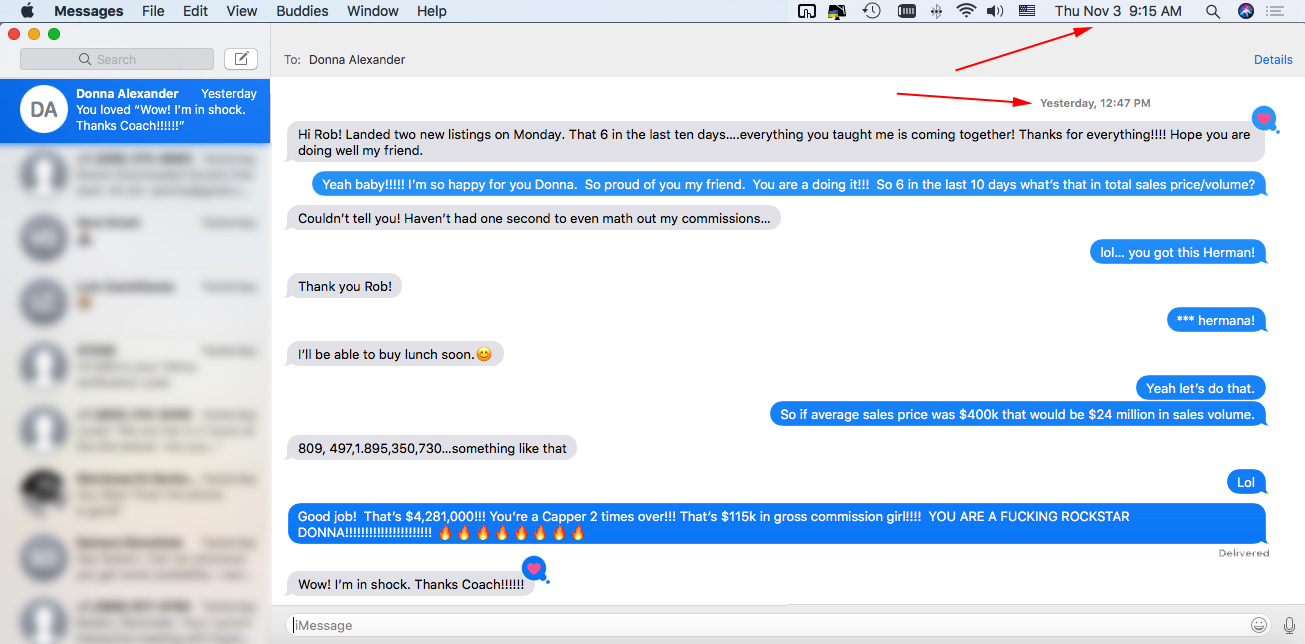Open Notification Center icon

pos(1275,11)
